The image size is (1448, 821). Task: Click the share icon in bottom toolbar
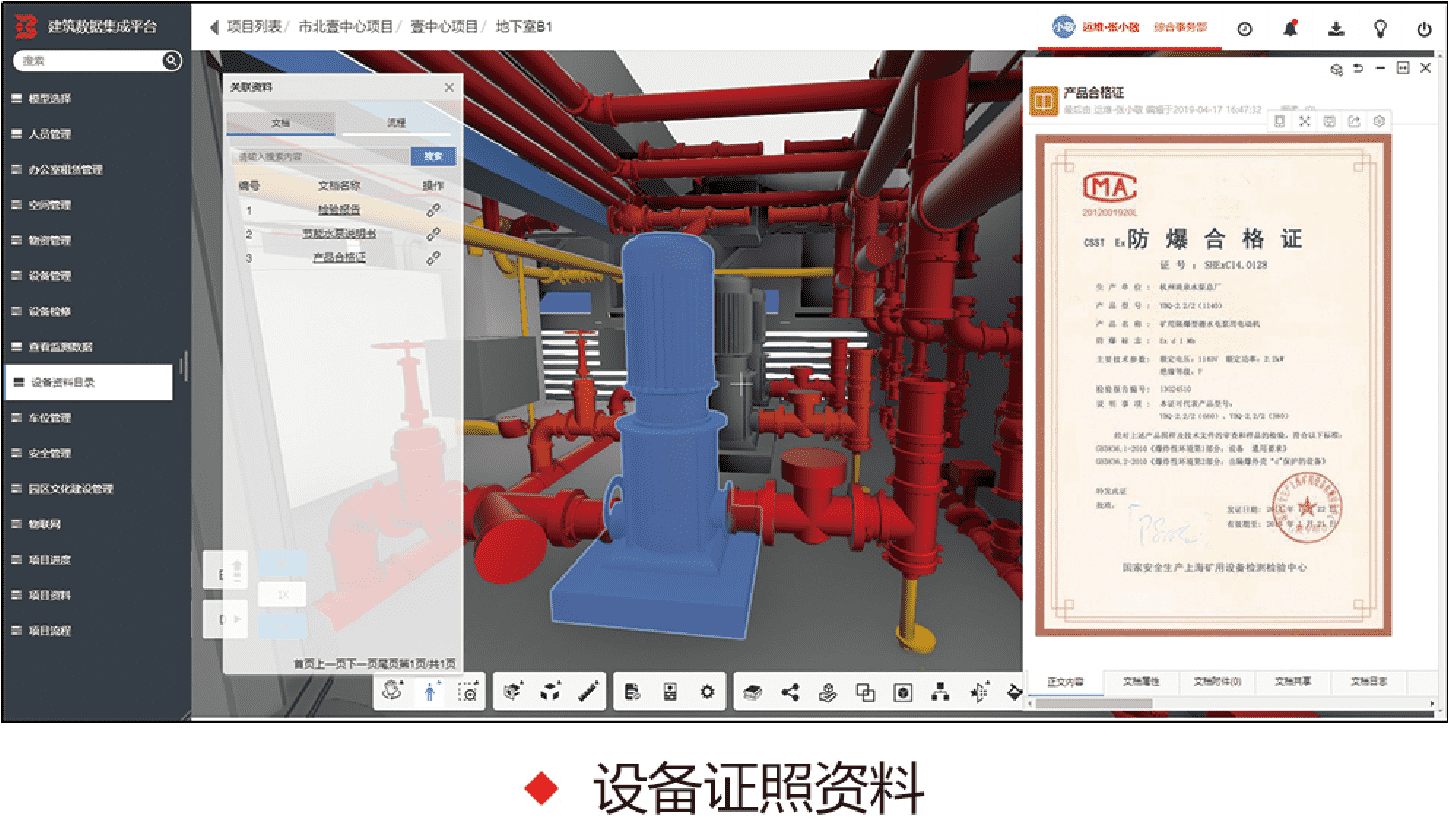[x=790, y=691]
